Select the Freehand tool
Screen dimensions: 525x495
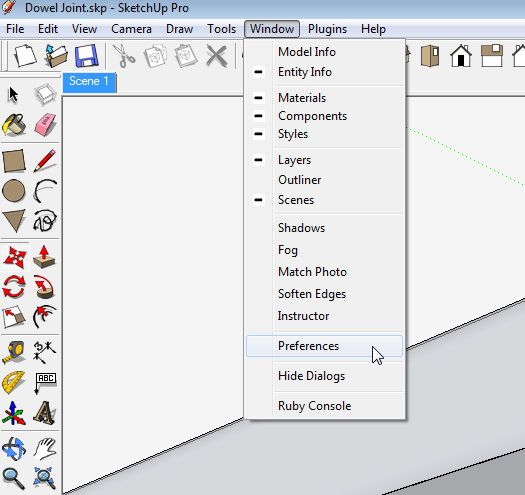coord(45,221)
